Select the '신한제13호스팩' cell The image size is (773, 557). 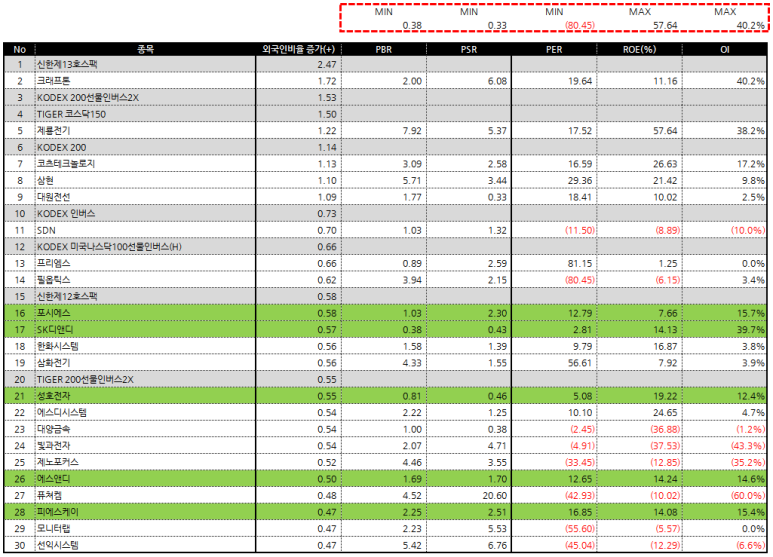coord(145,64)
